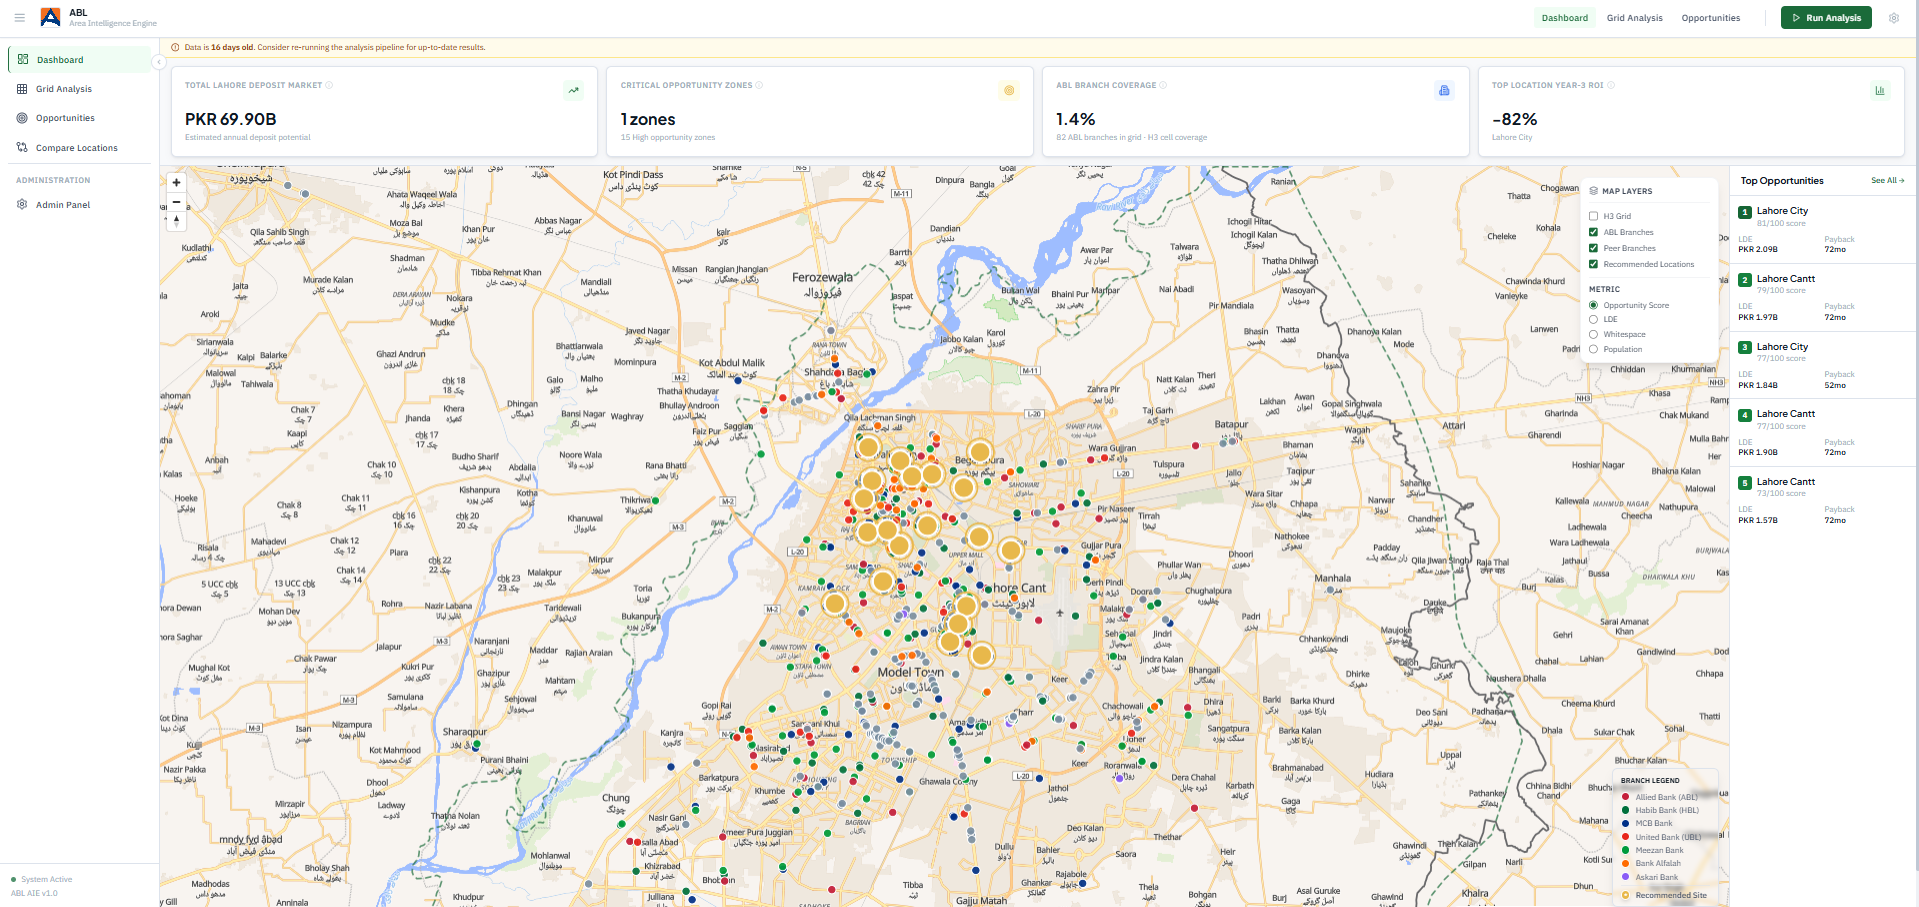
Task: Click the info icon beside Critical Opportunity Zones
Action: [x=759, y=85]
